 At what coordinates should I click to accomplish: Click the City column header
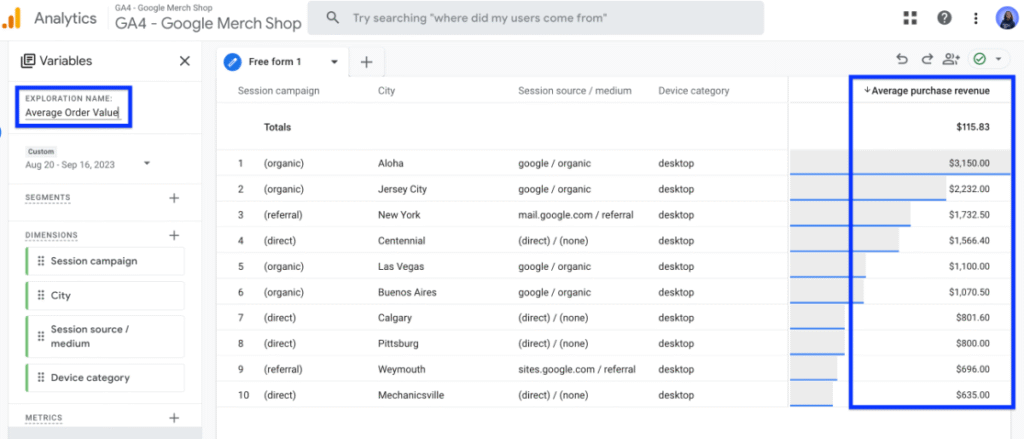387,91
